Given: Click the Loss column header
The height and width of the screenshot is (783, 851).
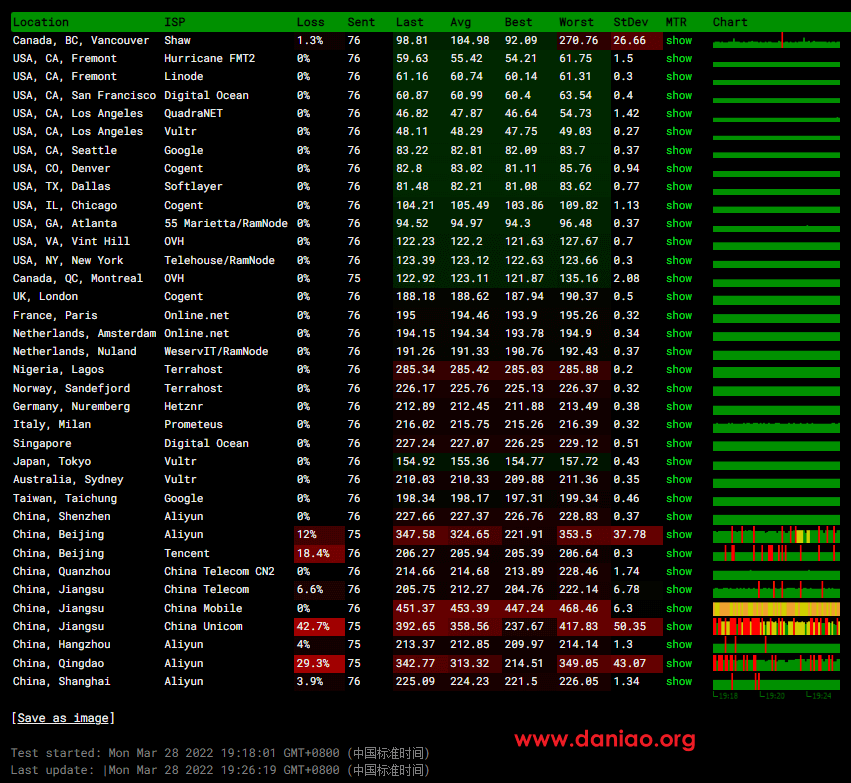Looking at the screenshot, I should (x=310, y=22).
